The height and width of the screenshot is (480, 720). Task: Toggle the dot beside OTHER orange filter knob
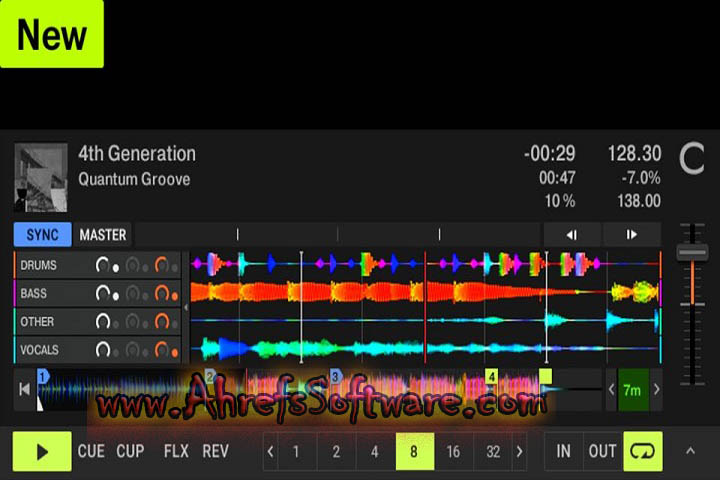click(174, 324)
